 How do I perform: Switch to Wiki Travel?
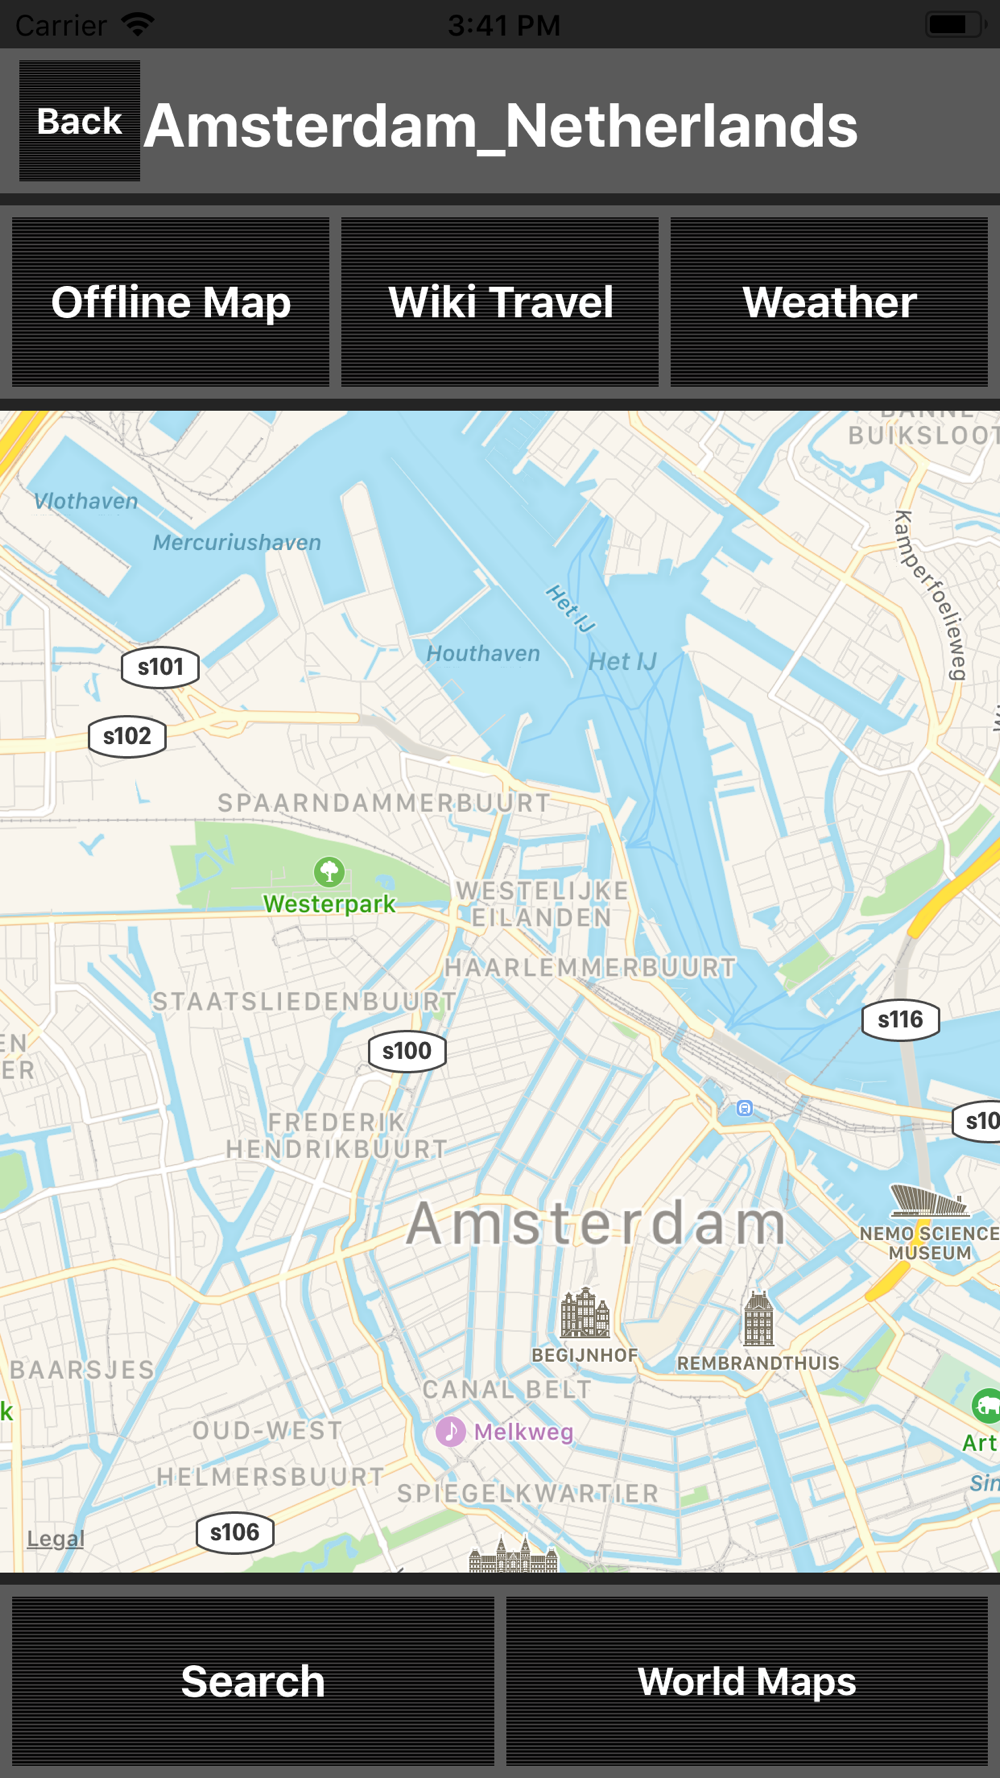500,302
